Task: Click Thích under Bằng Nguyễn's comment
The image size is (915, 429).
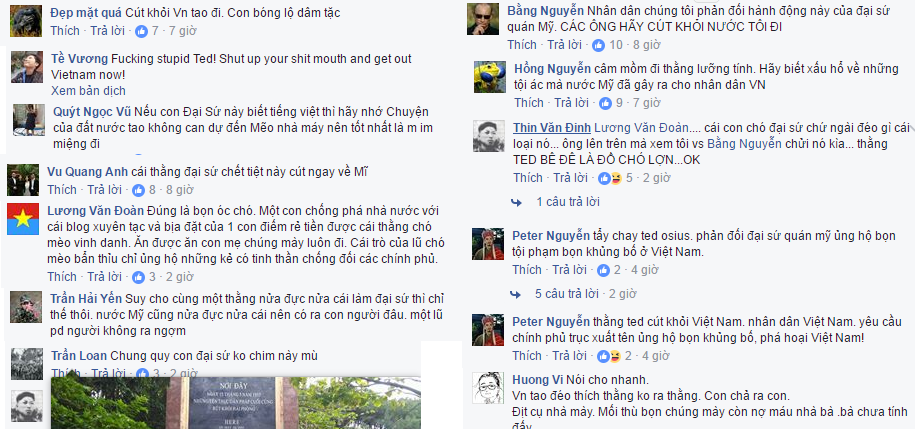Action: pos(522,44)
